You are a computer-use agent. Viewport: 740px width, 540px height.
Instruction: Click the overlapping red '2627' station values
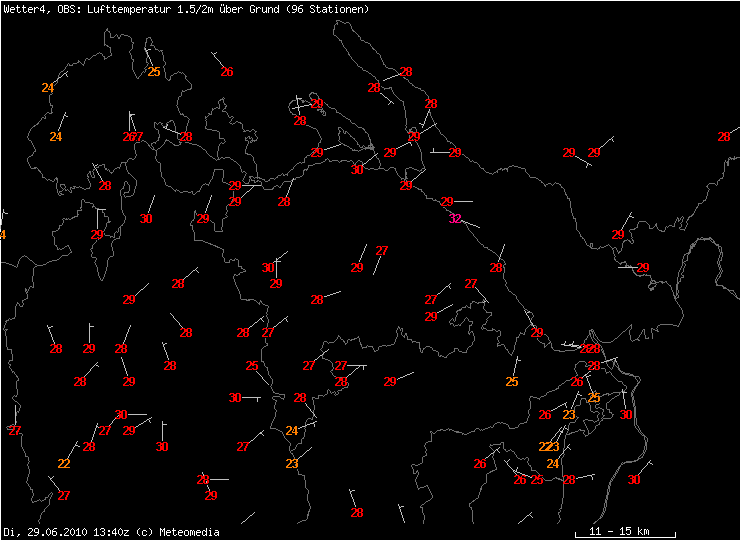pyautogui.click(x=133, y=137)
